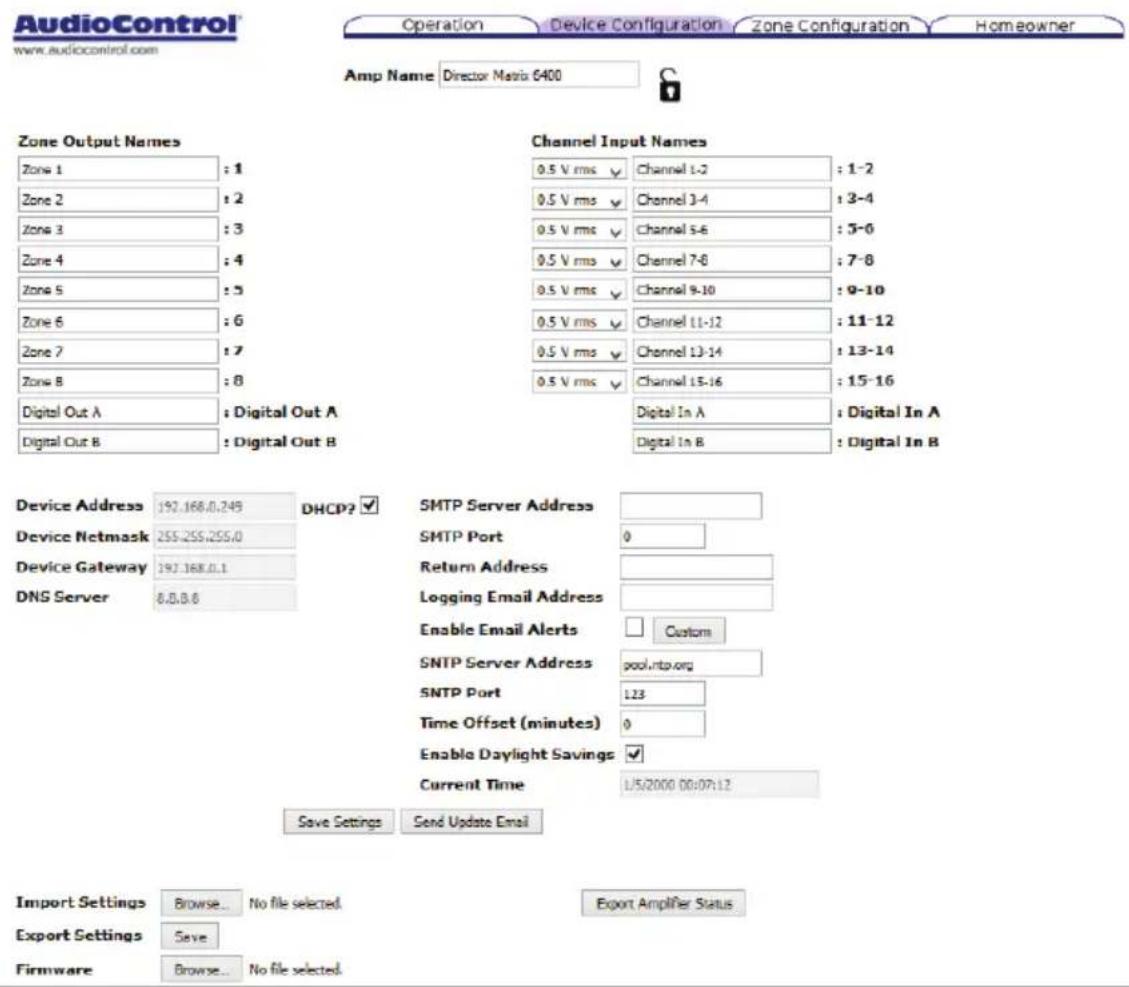
Task: Switch to the Operation tab
Action: pos(442,25)
